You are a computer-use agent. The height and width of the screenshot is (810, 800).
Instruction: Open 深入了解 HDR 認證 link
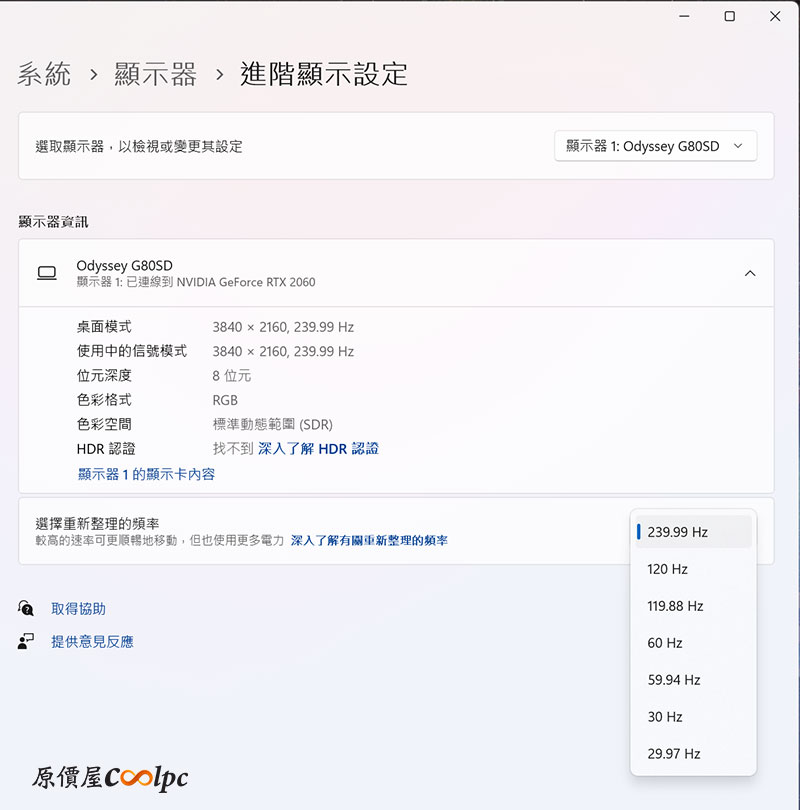(318, 448)
